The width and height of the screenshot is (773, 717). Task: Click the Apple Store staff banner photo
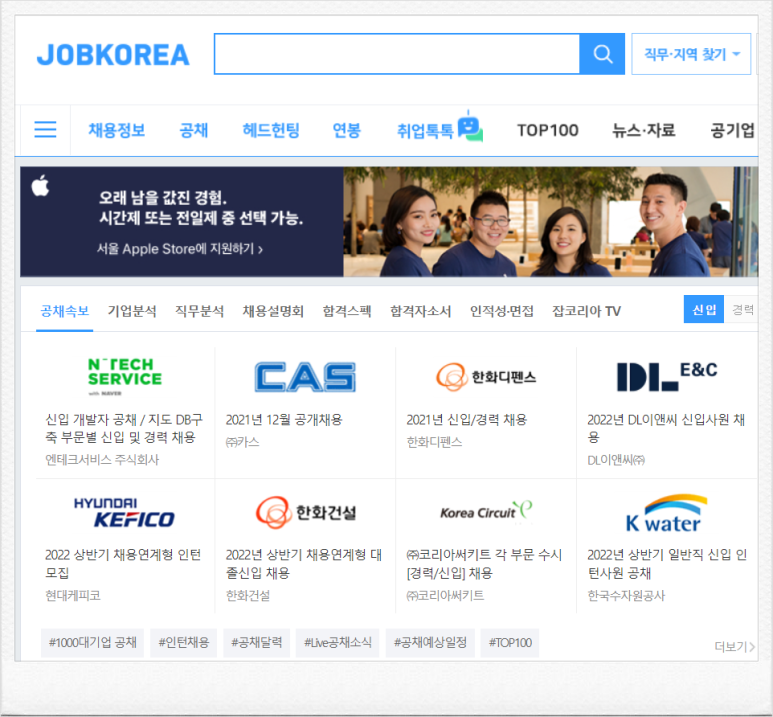551,221
